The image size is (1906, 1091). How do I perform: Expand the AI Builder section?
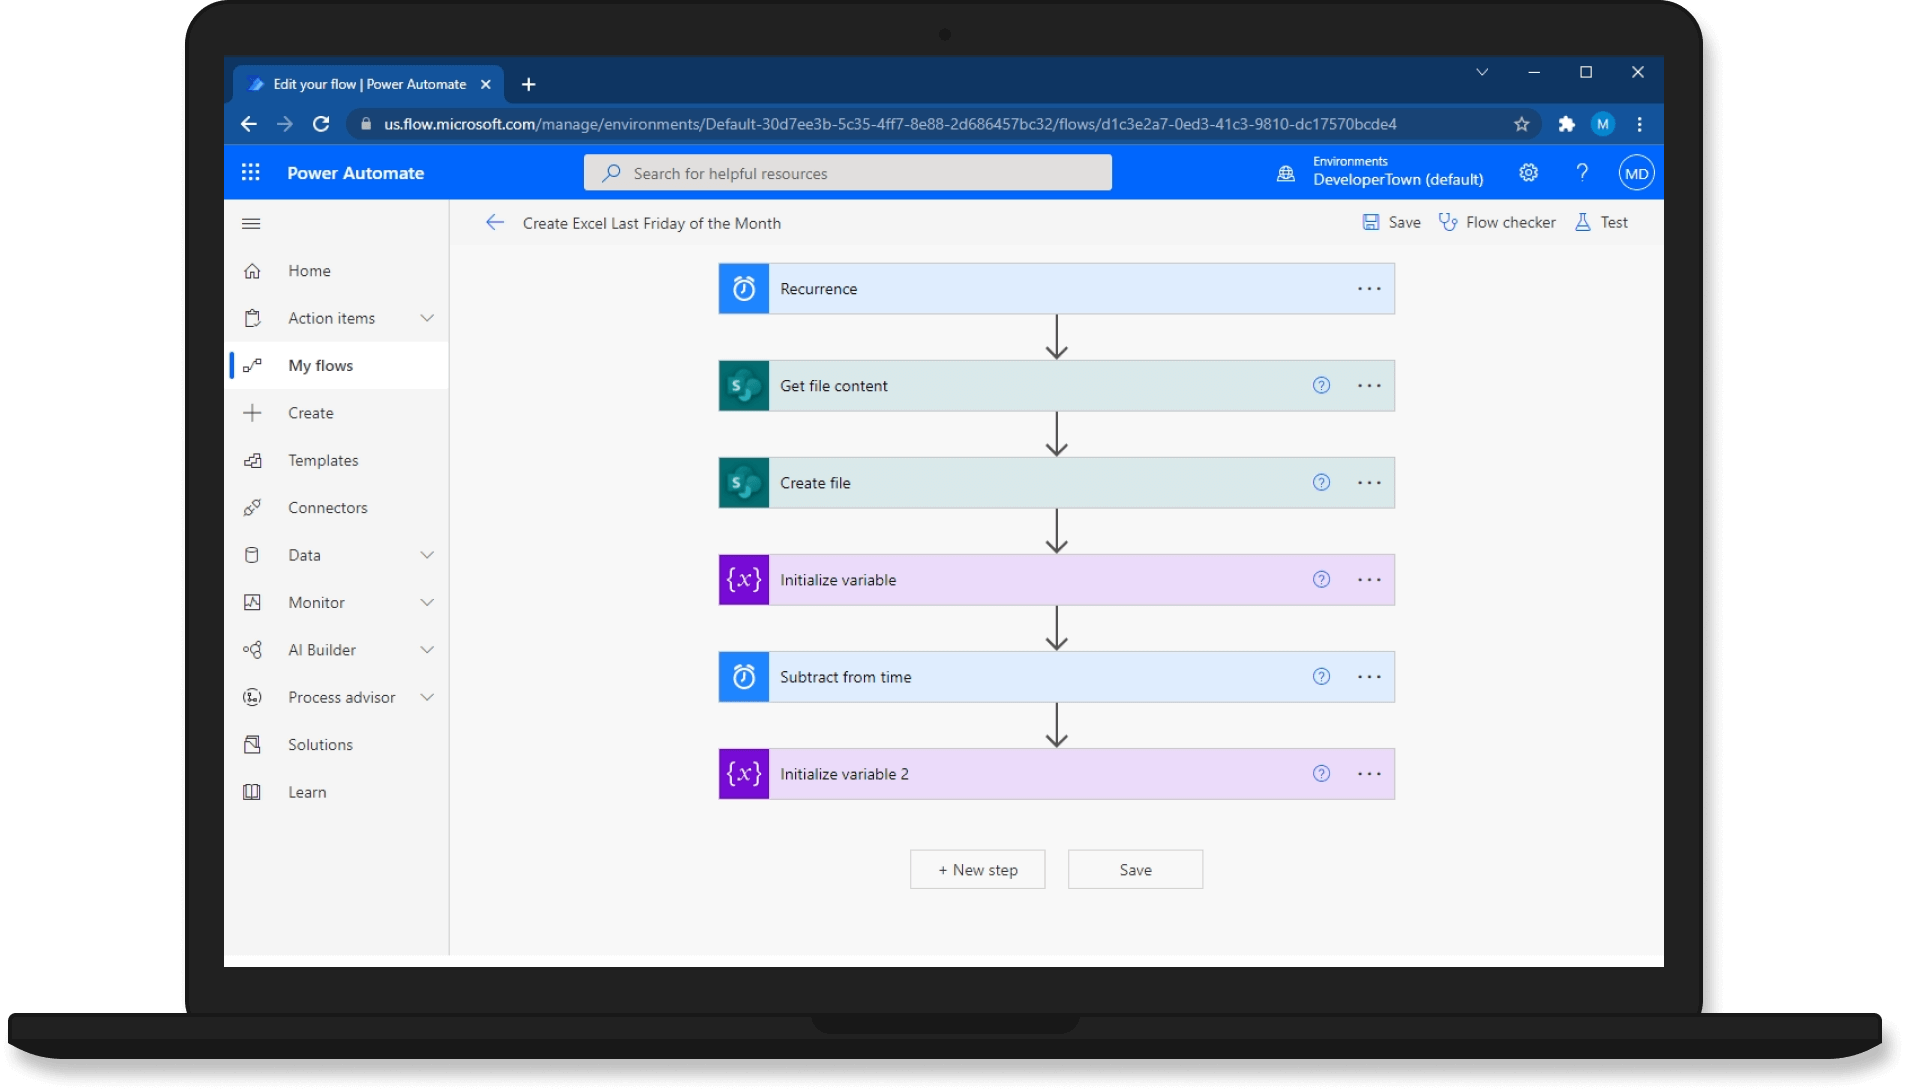tap(427, 650)
